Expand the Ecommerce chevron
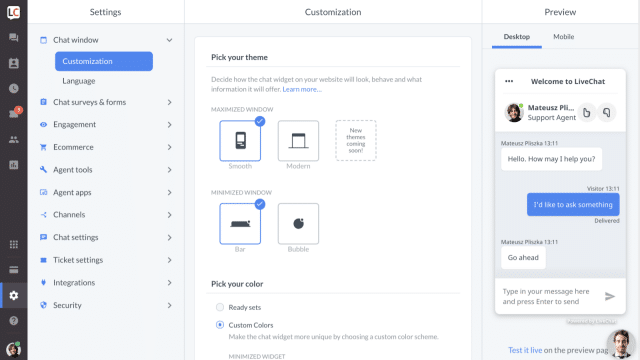 169,147
